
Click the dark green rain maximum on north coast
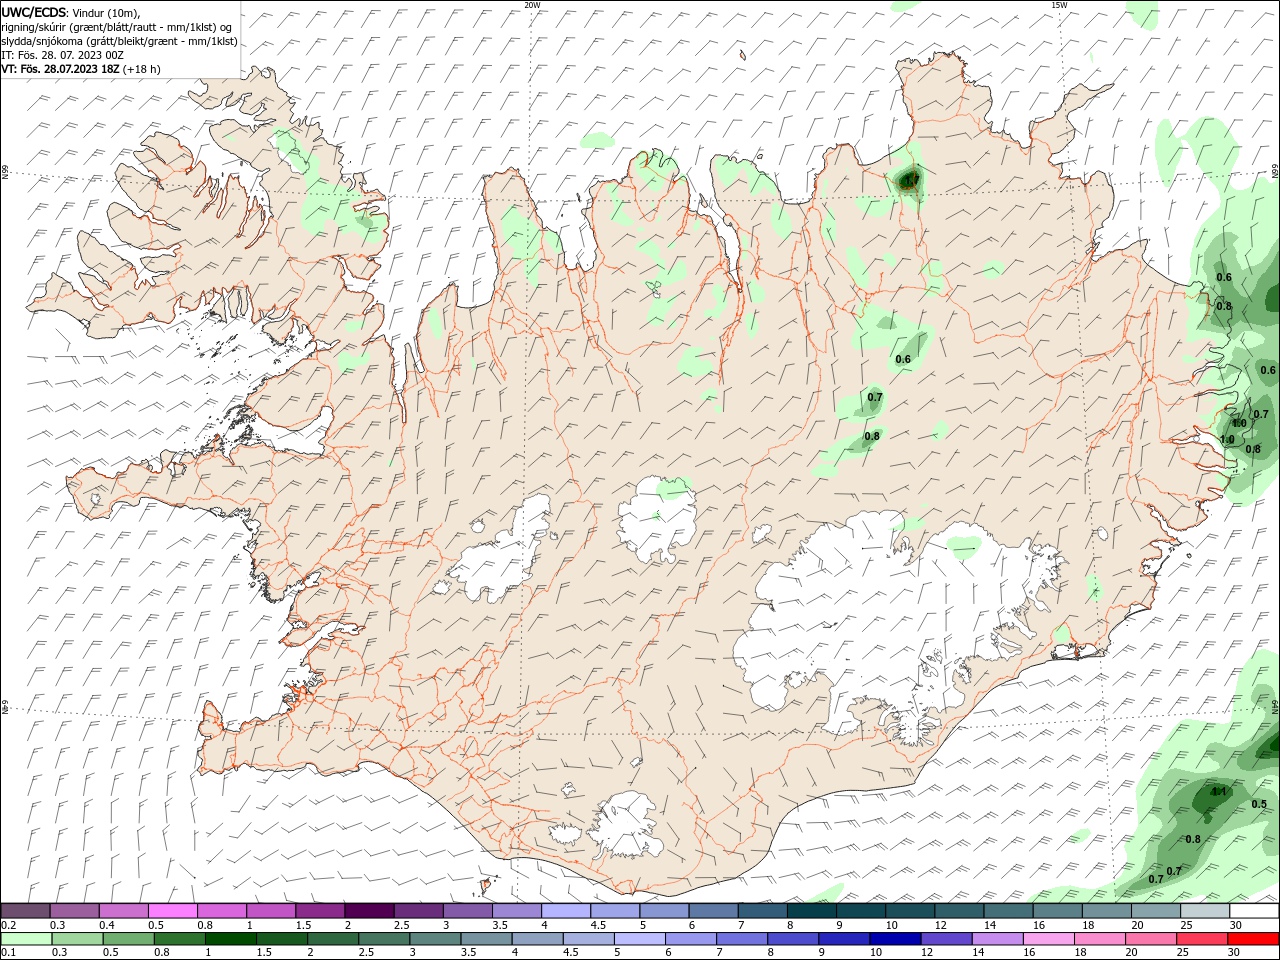pos(909,180)
